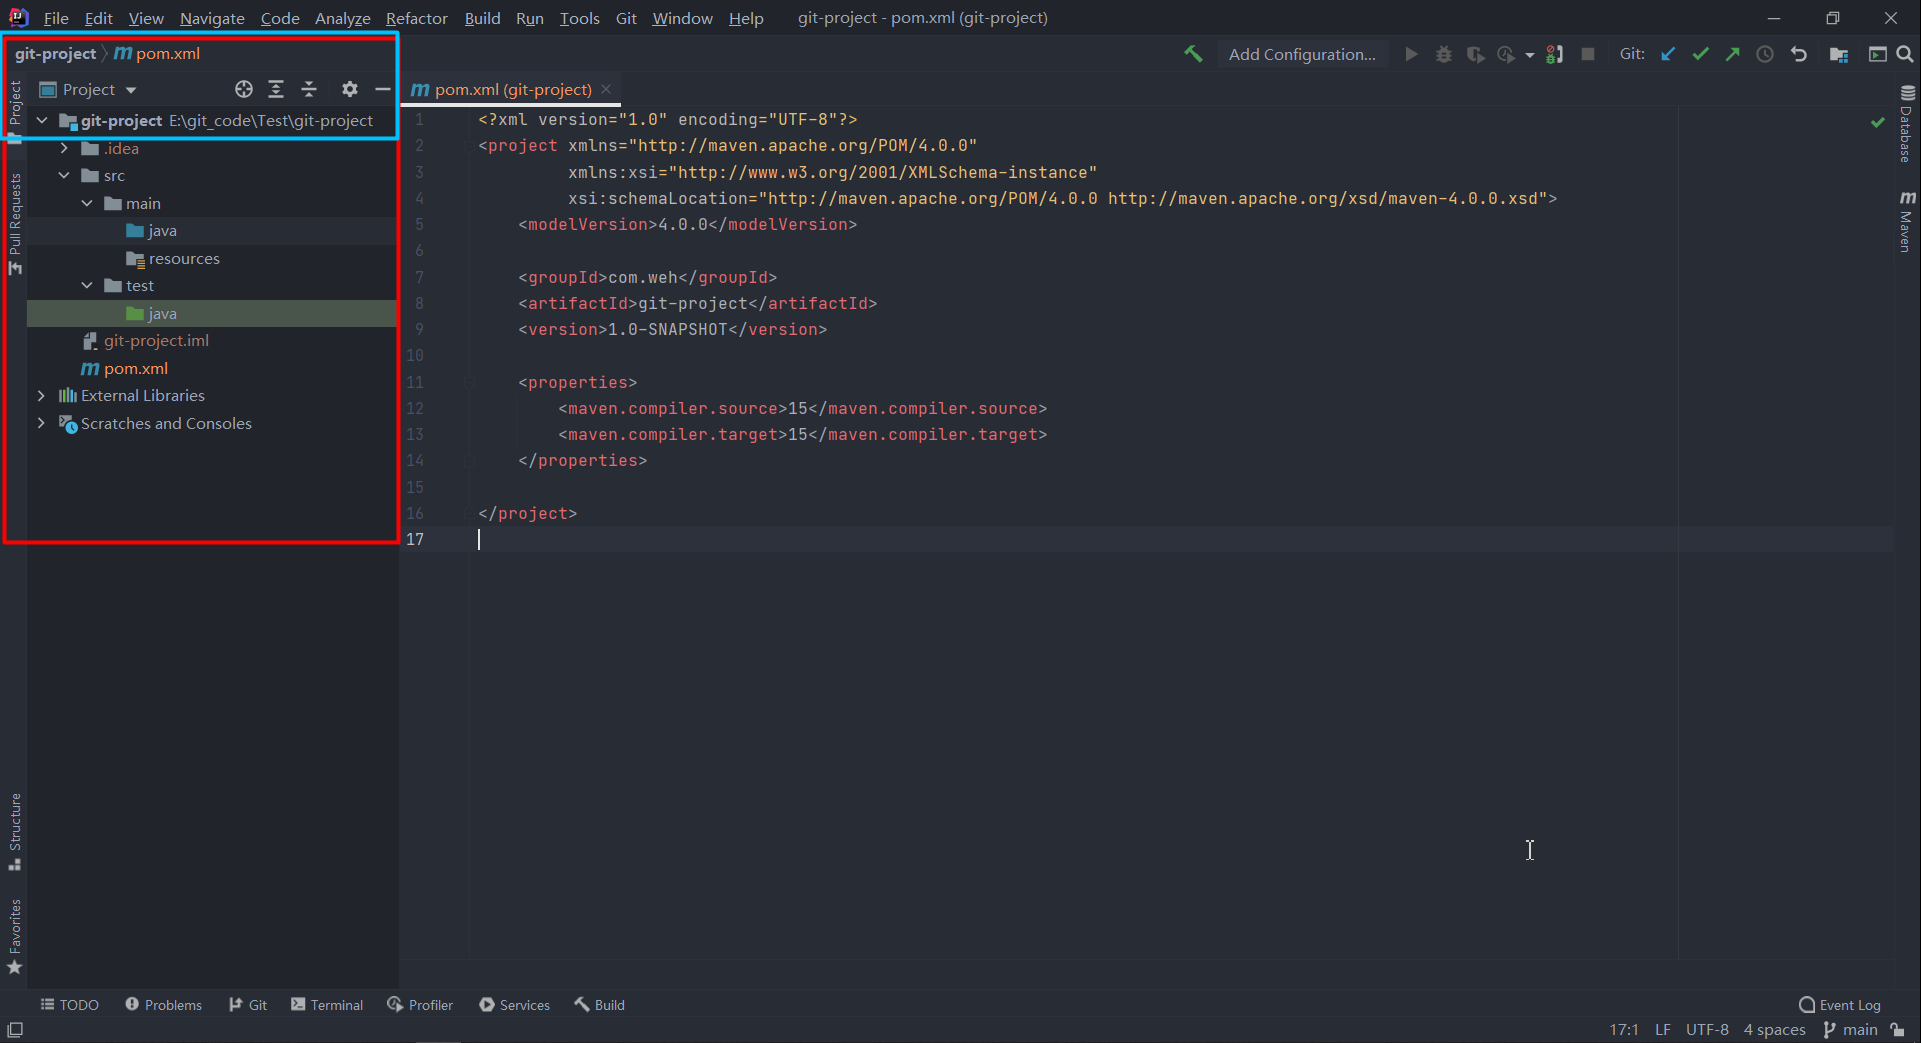Click Git Push arrow icon
The image size is (1921, 1043).
1732,54
